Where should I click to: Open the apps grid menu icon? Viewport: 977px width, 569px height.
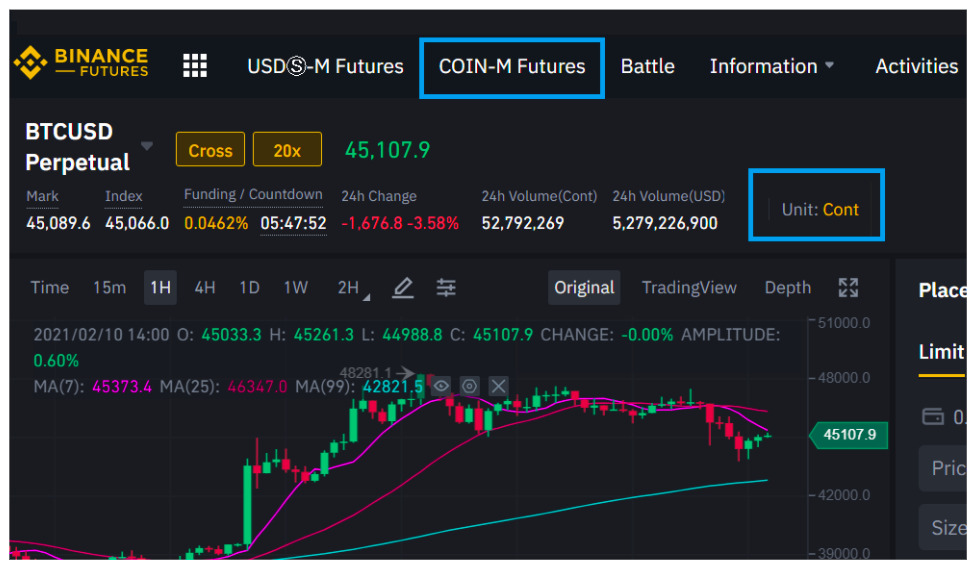[195, 66]
